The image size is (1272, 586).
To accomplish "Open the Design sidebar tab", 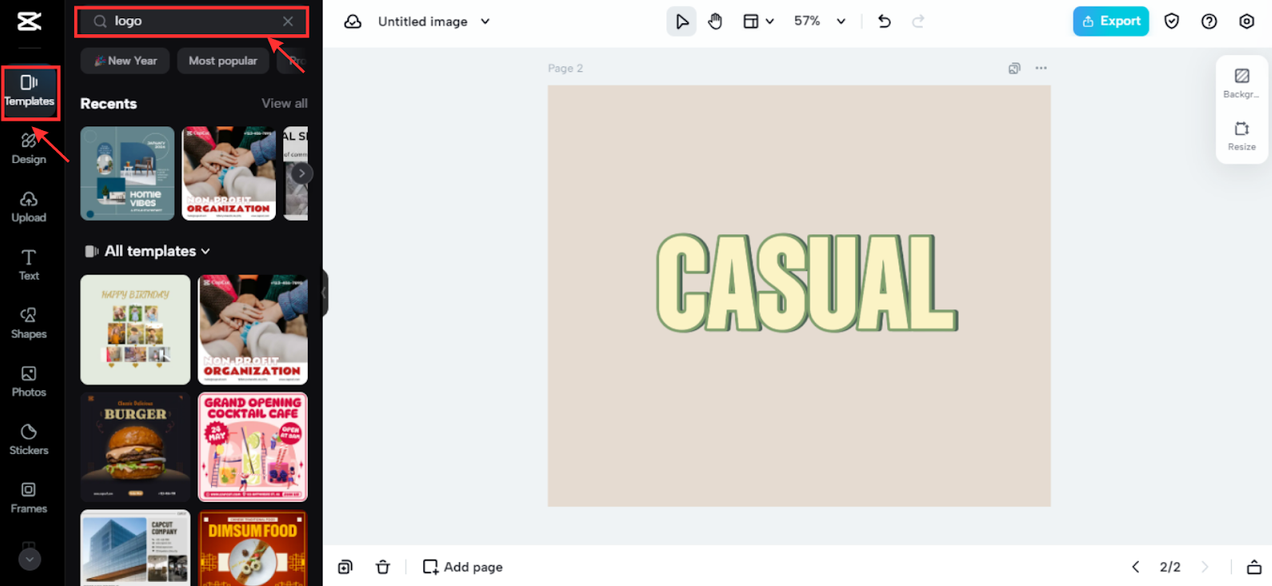I will 29,149.
